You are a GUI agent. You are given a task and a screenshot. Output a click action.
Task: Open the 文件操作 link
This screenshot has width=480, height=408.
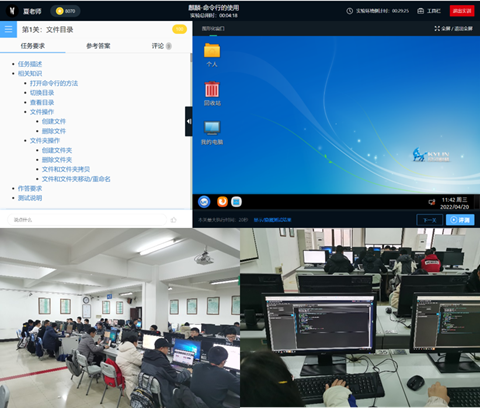42,112
